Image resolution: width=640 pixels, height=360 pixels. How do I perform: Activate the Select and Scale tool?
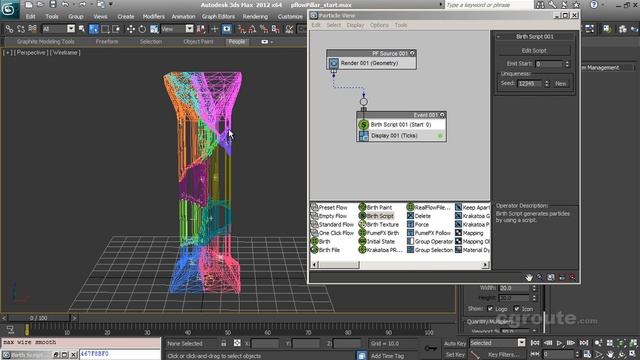click(x=154, y=29)
